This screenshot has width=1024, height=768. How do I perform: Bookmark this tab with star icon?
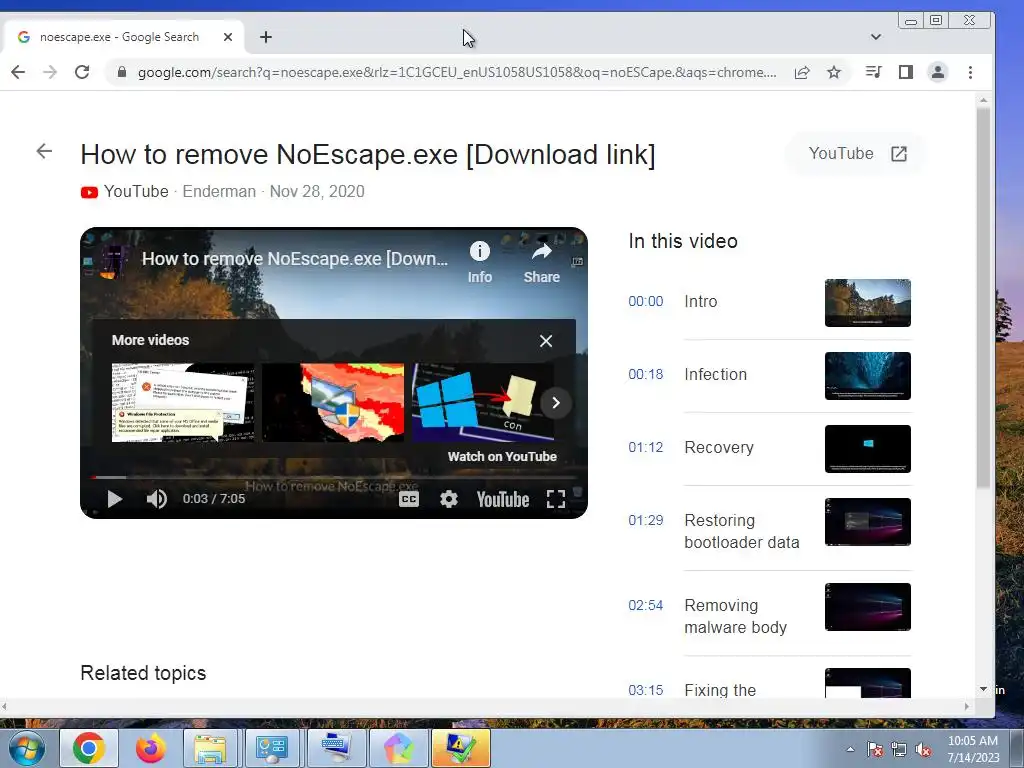click(x=834, y=72)
